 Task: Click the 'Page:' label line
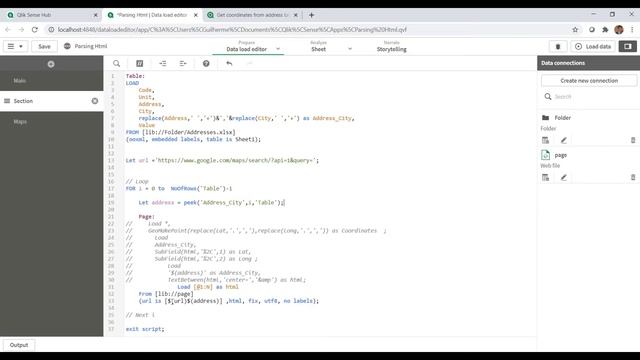pos(146,217)
